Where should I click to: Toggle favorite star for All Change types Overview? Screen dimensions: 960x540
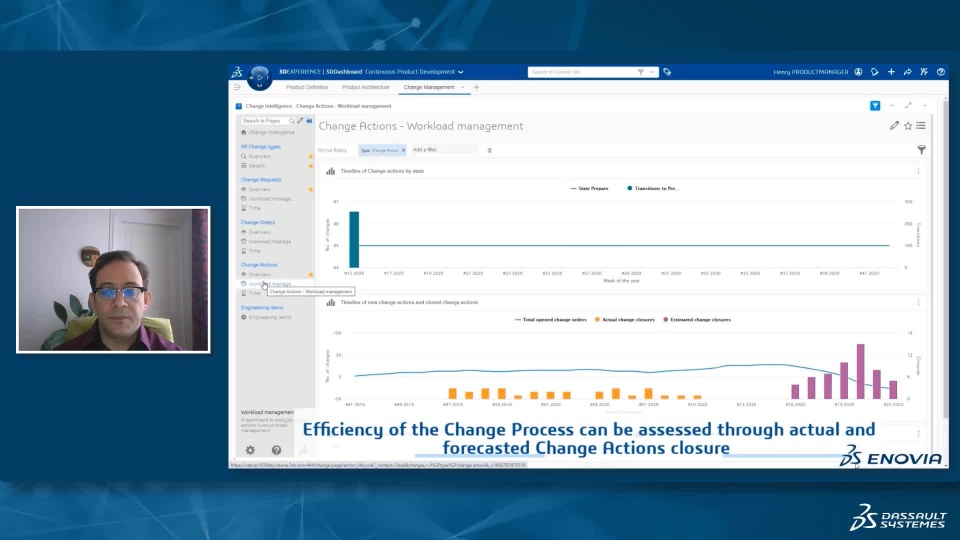(x=311, y=157)
